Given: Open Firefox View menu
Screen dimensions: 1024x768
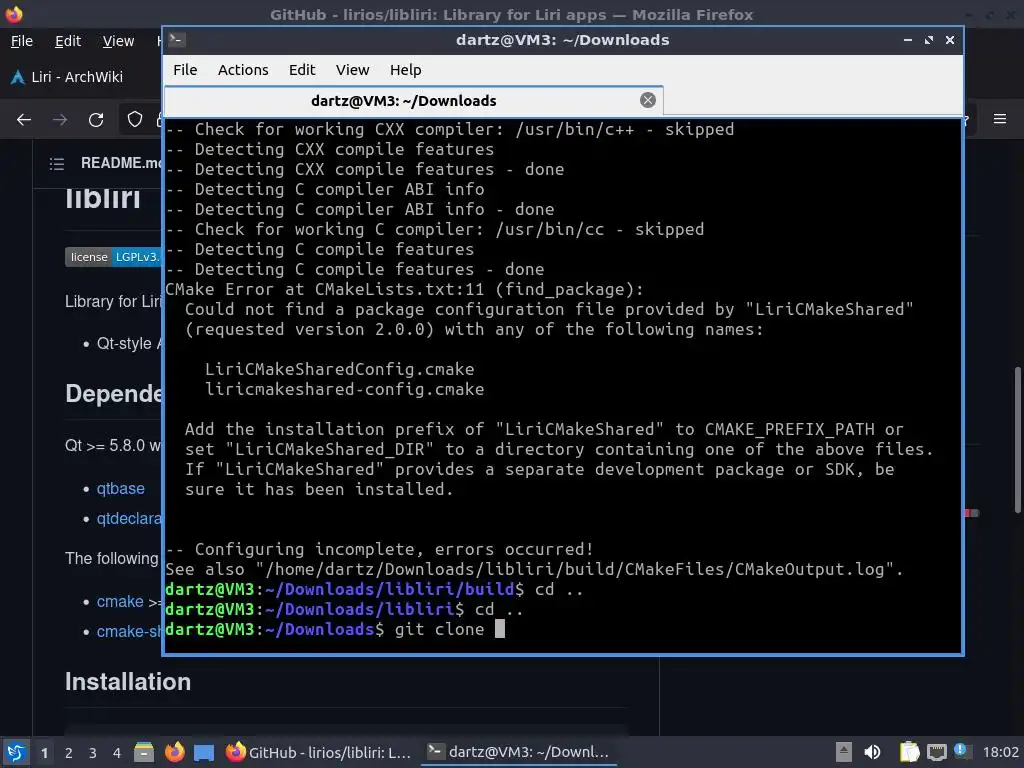Looking at the screenshot, I should [118, 41].
